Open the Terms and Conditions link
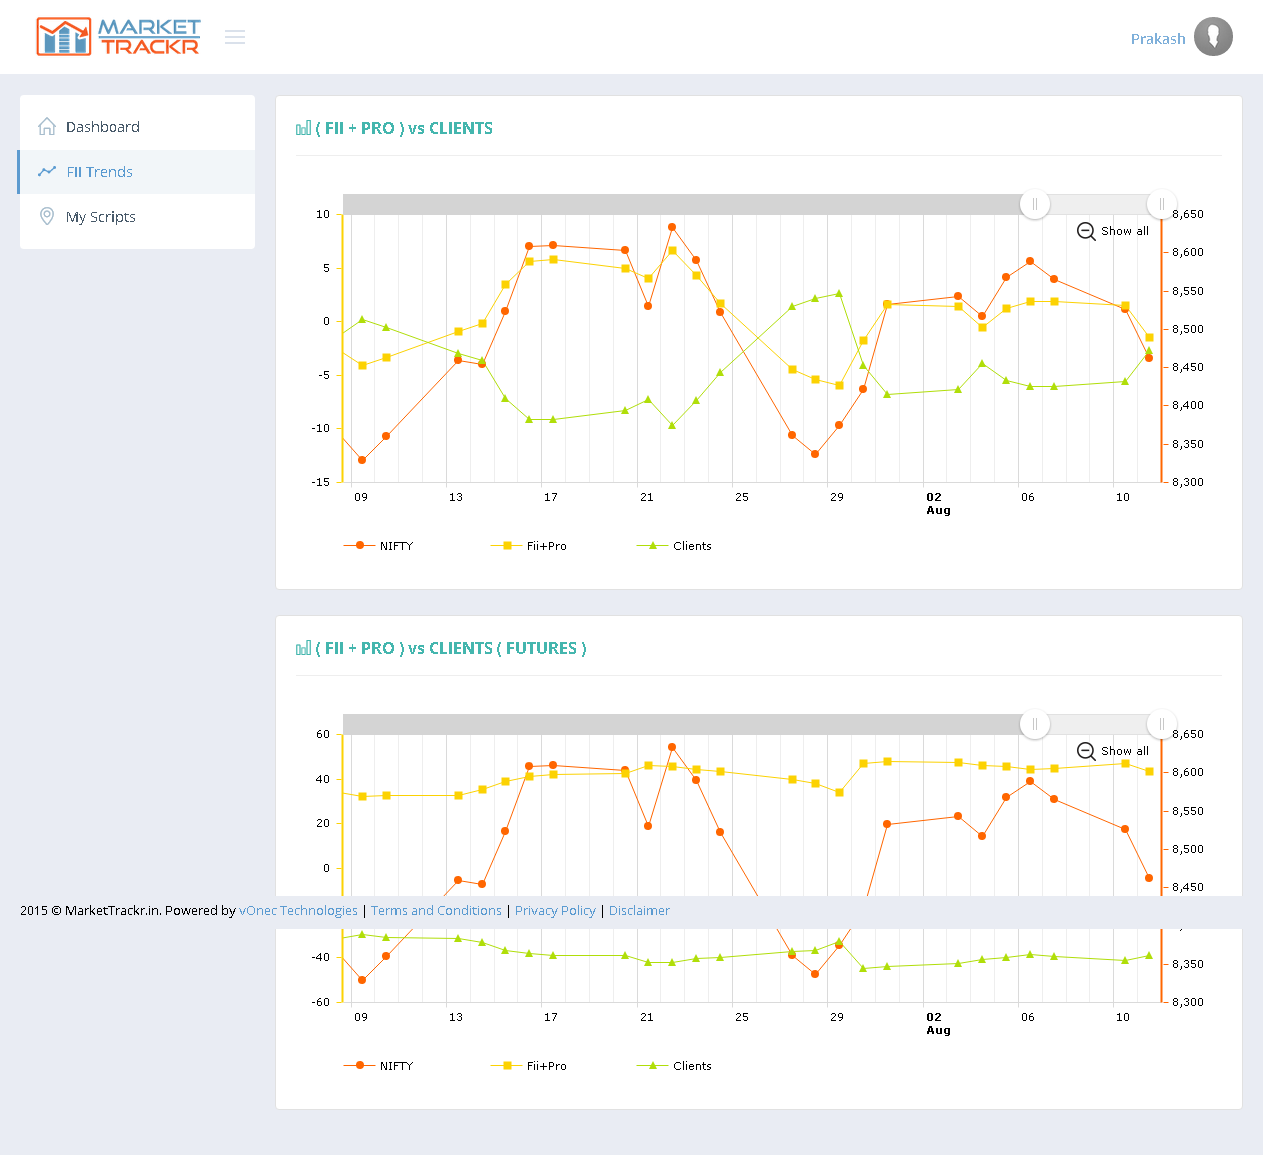This screenshot has width=1263, height=1155. pos(436,911)
